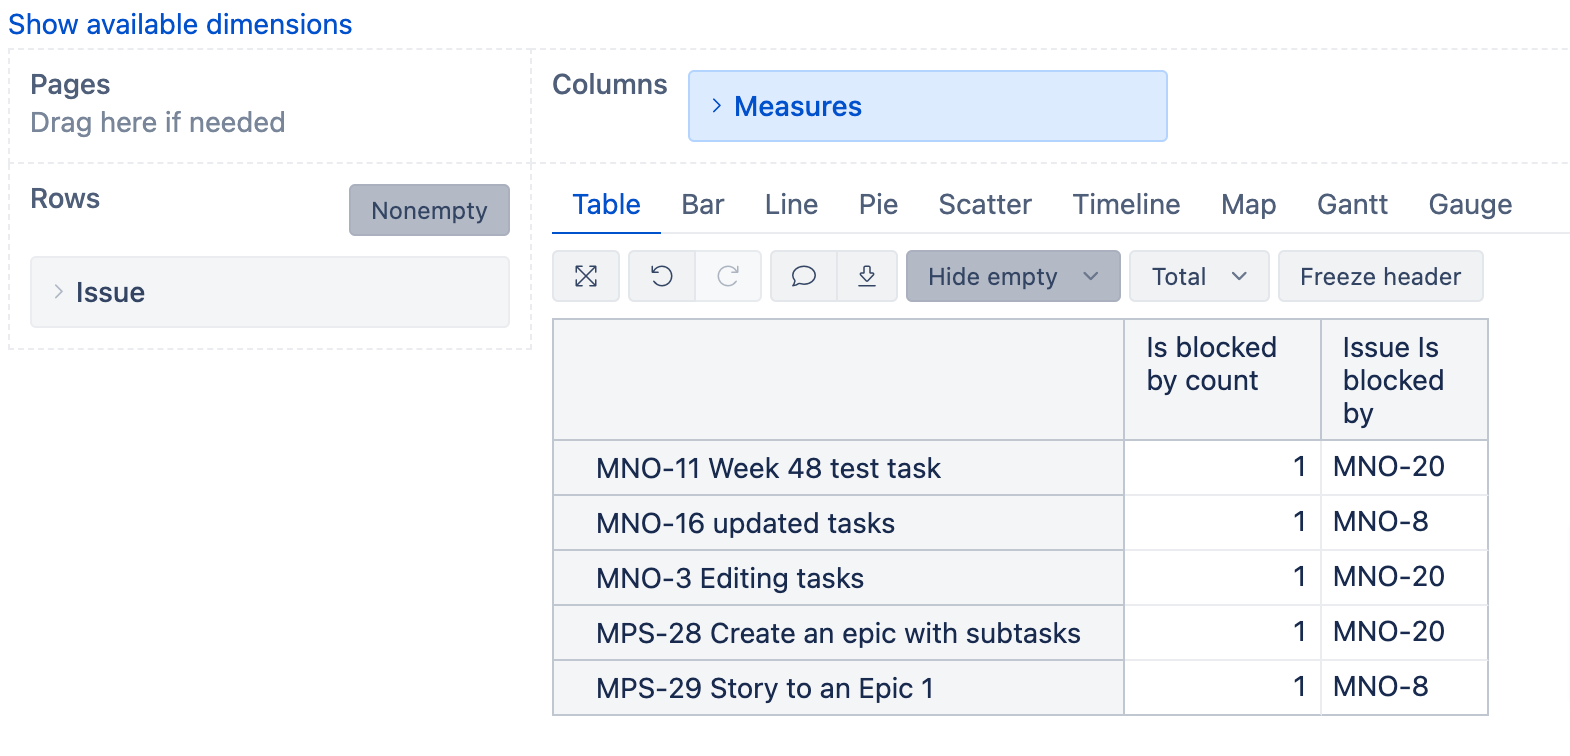Select row MNO-3 Editing tasks
Screen dimensions: 1570x756
[838, 578]
